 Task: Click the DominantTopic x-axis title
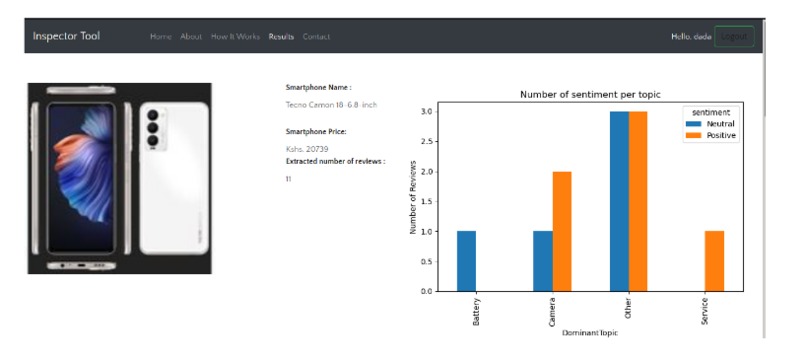click(x=590, y=333)
